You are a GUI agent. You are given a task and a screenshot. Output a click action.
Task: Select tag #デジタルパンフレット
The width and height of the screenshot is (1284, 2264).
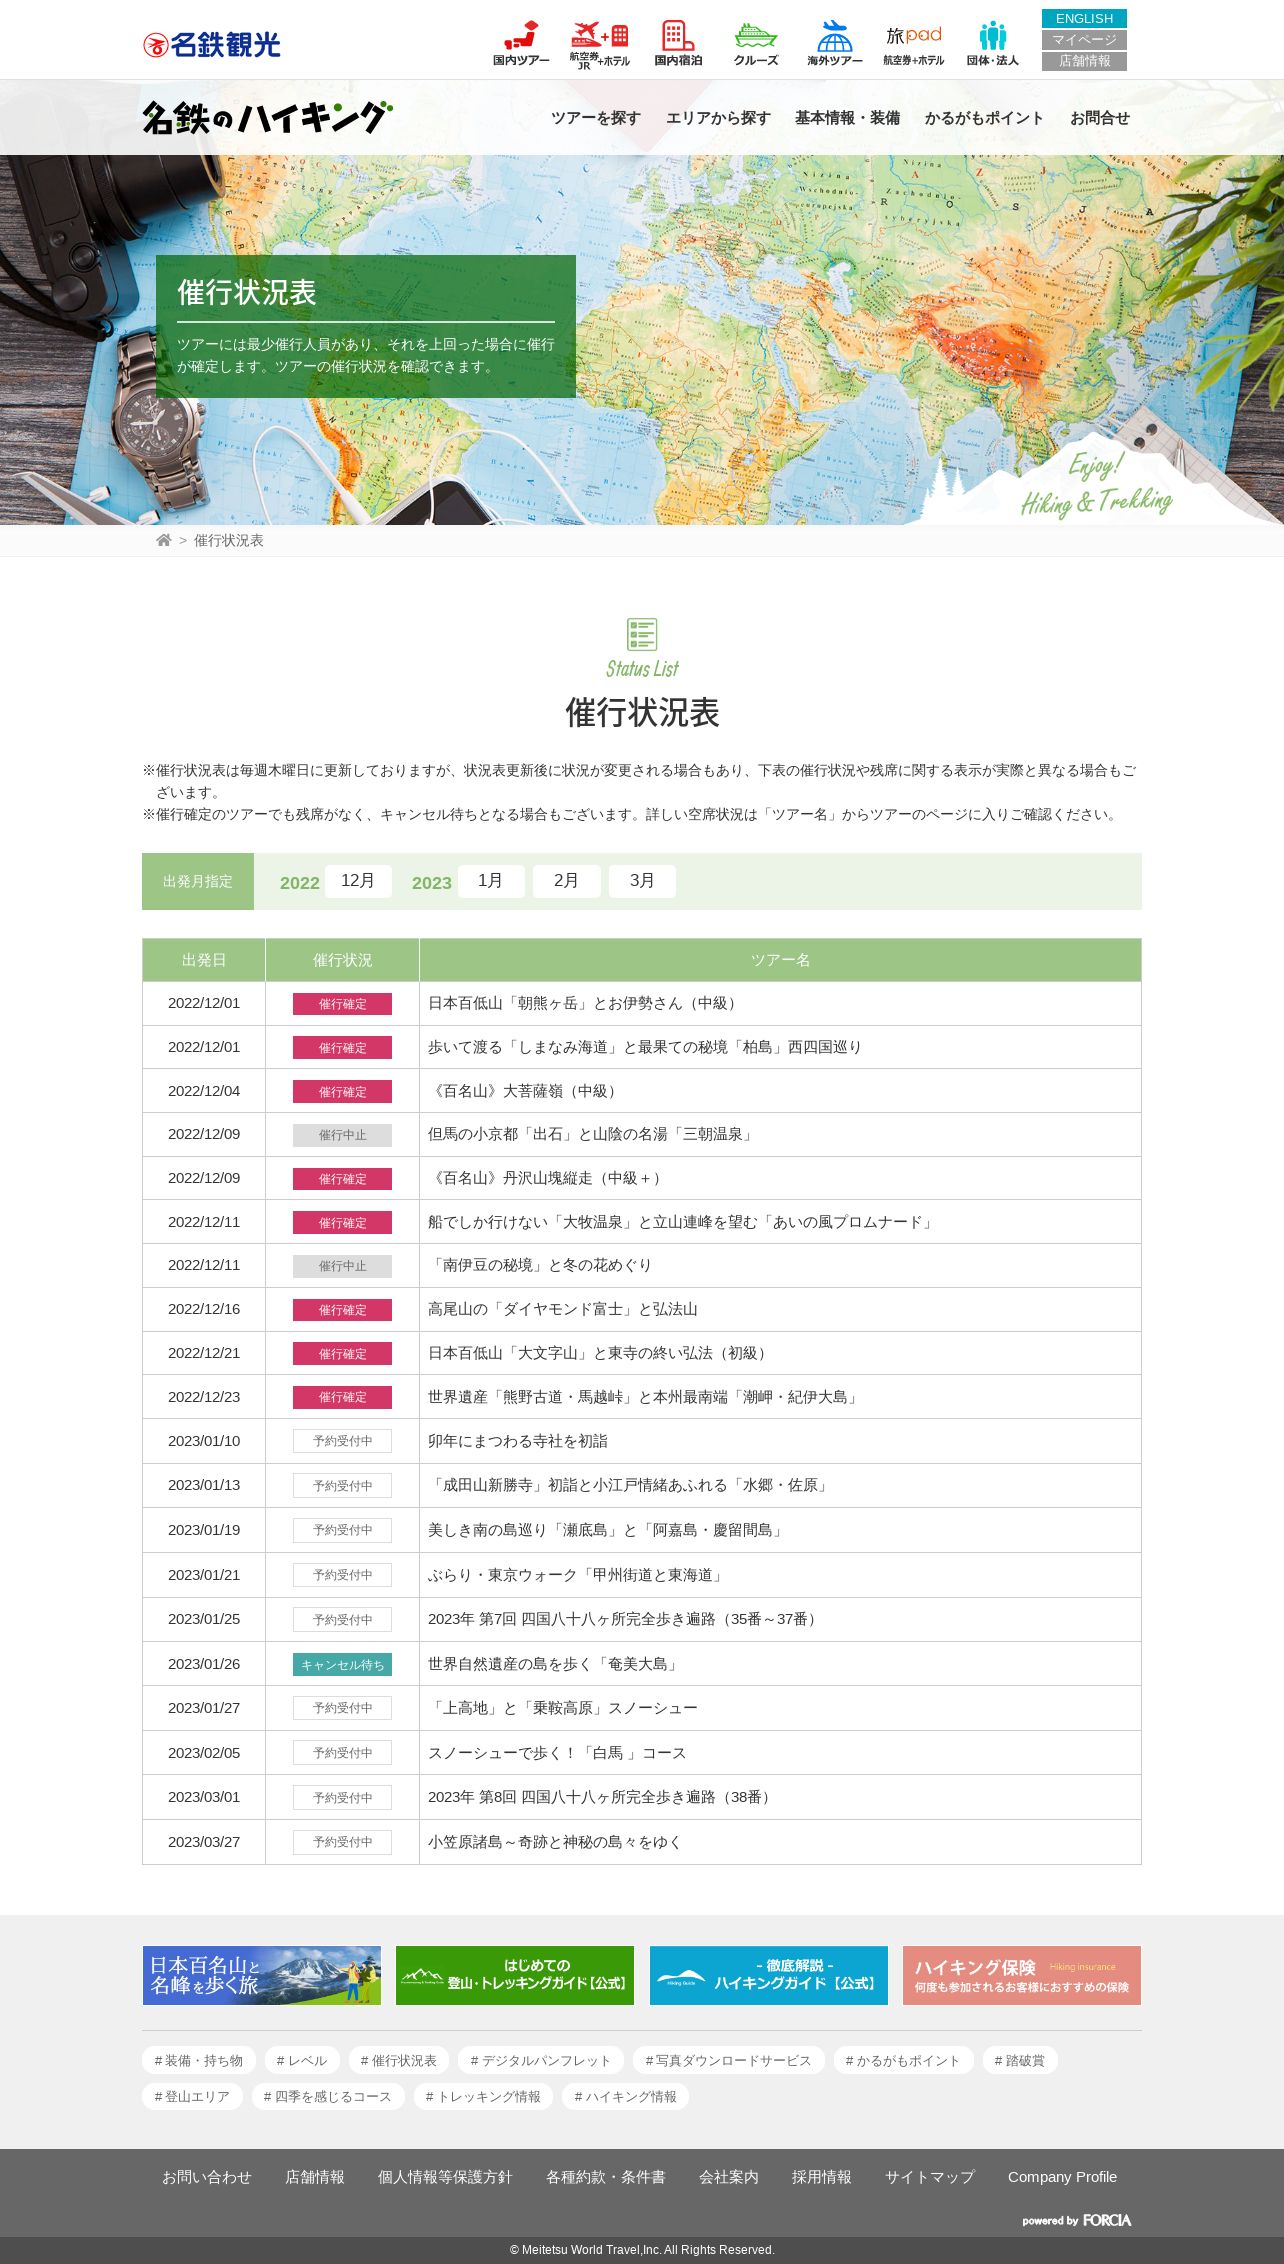[x=540, y=2060]
